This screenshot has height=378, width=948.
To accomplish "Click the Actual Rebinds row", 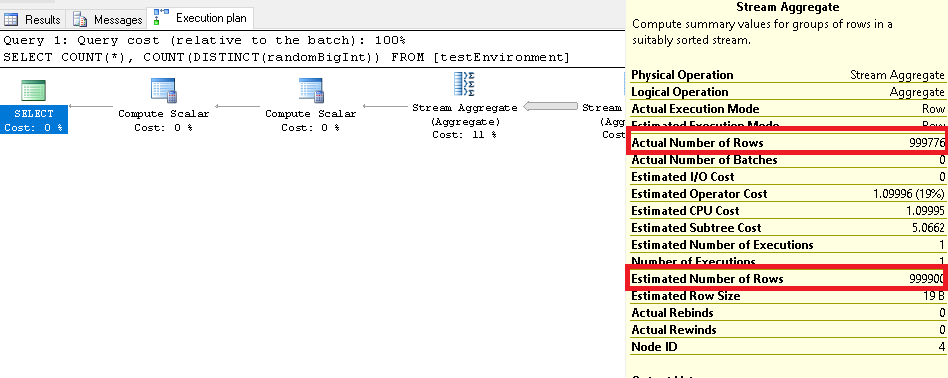I will (788, 313).
